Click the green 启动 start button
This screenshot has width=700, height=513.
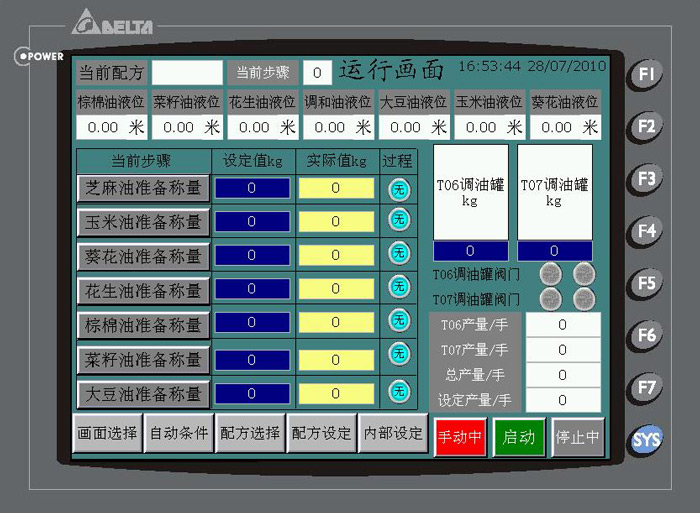point(519,437)
